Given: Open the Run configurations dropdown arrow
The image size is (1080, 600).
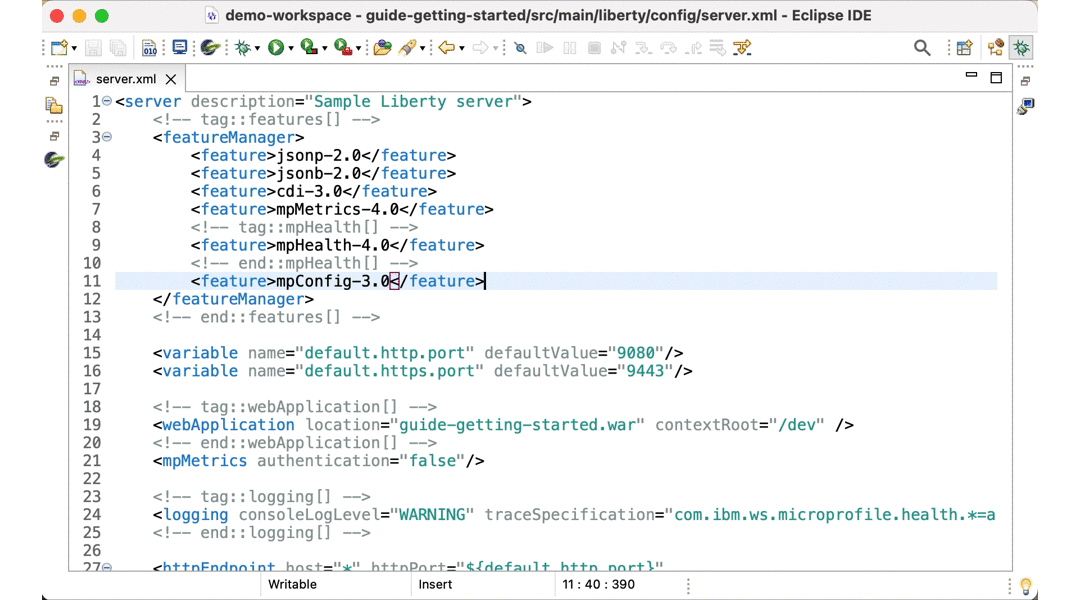Looking at the screenshot, I should tap(291, 48).
